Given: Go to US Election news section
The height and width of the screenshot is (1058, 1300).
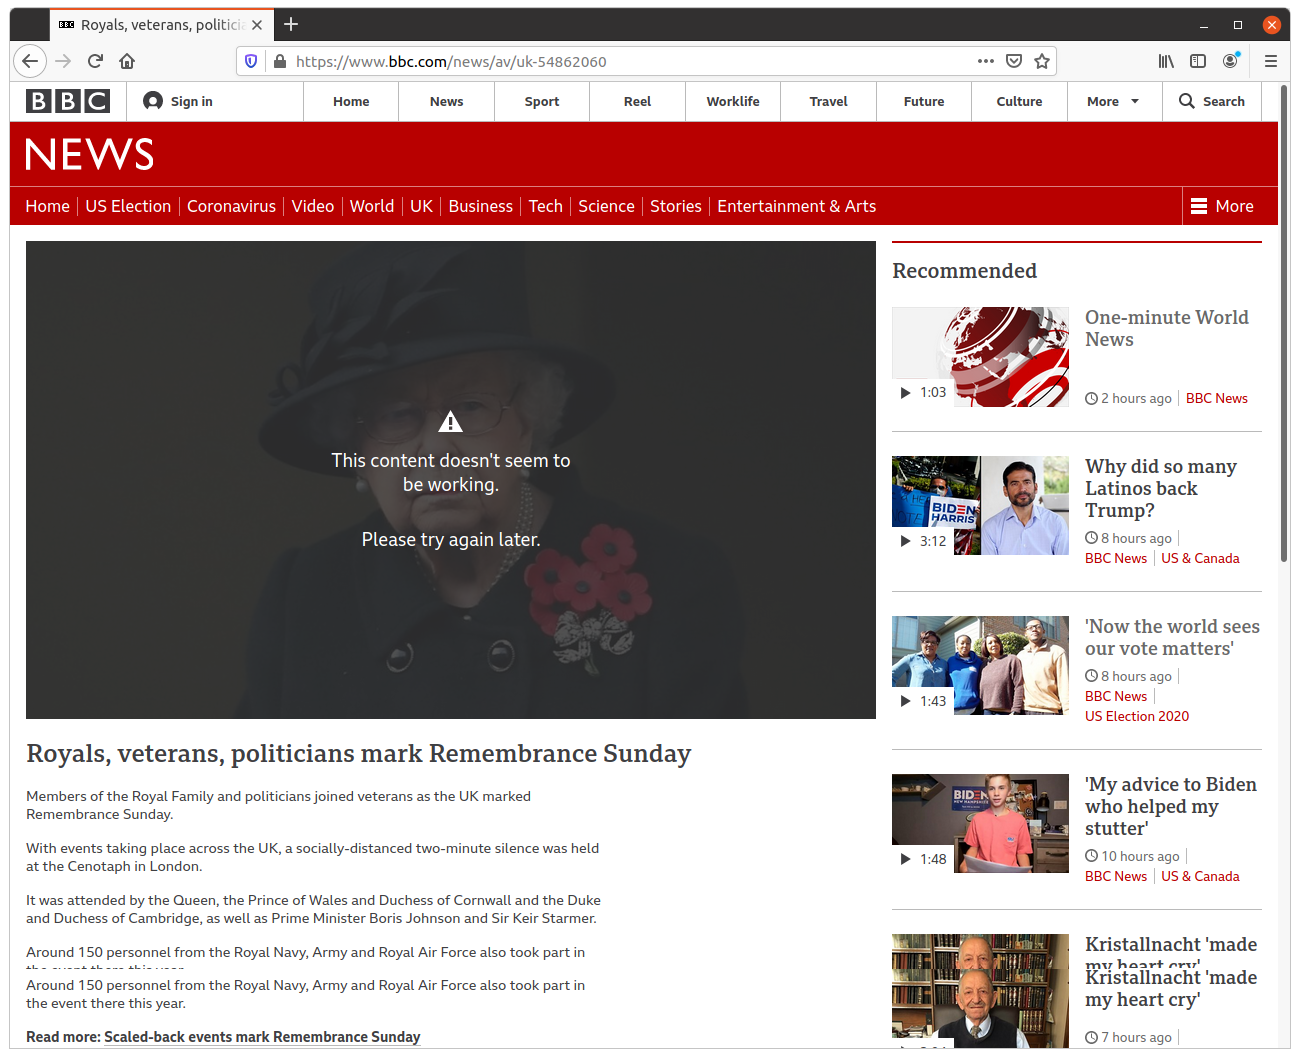Looking at the screenshot, I should [x=128, y=206].
